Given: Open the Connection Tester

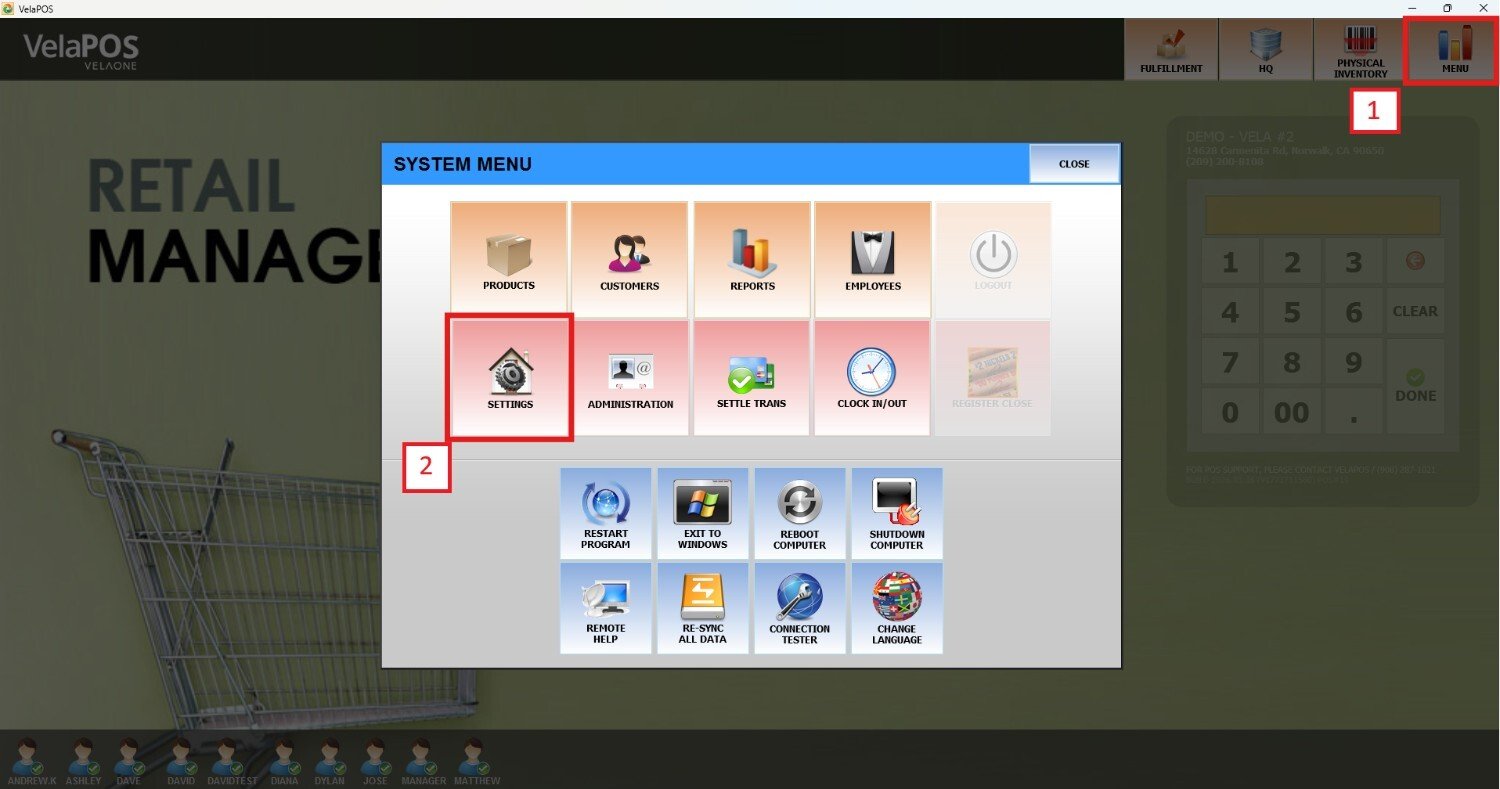Looking at the screenshot, I should 799,608.
